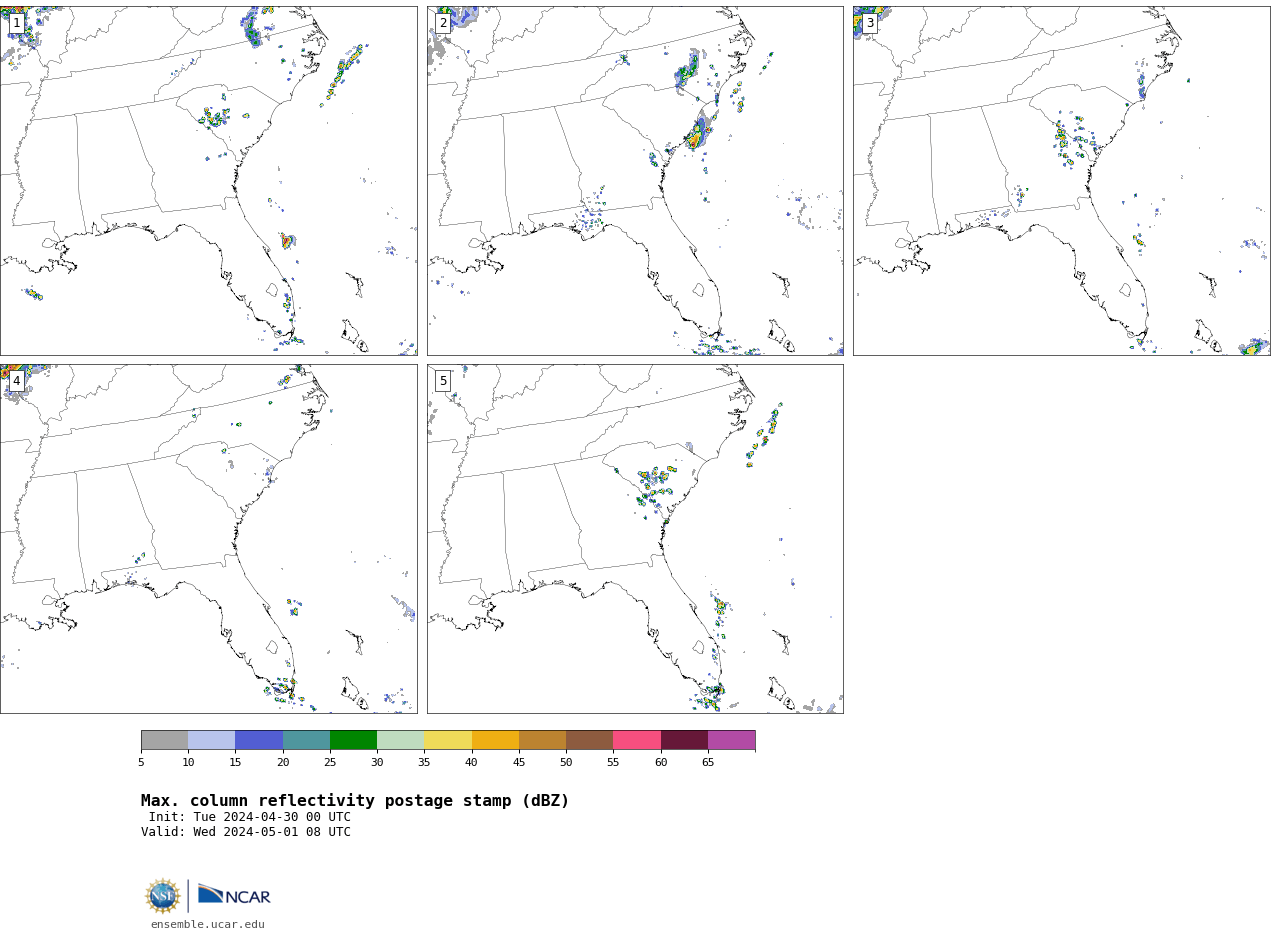Click the yellow 35-40 dBZ swatch
The height and width of the screenshot is (936, 1280).
coord(448,740)
